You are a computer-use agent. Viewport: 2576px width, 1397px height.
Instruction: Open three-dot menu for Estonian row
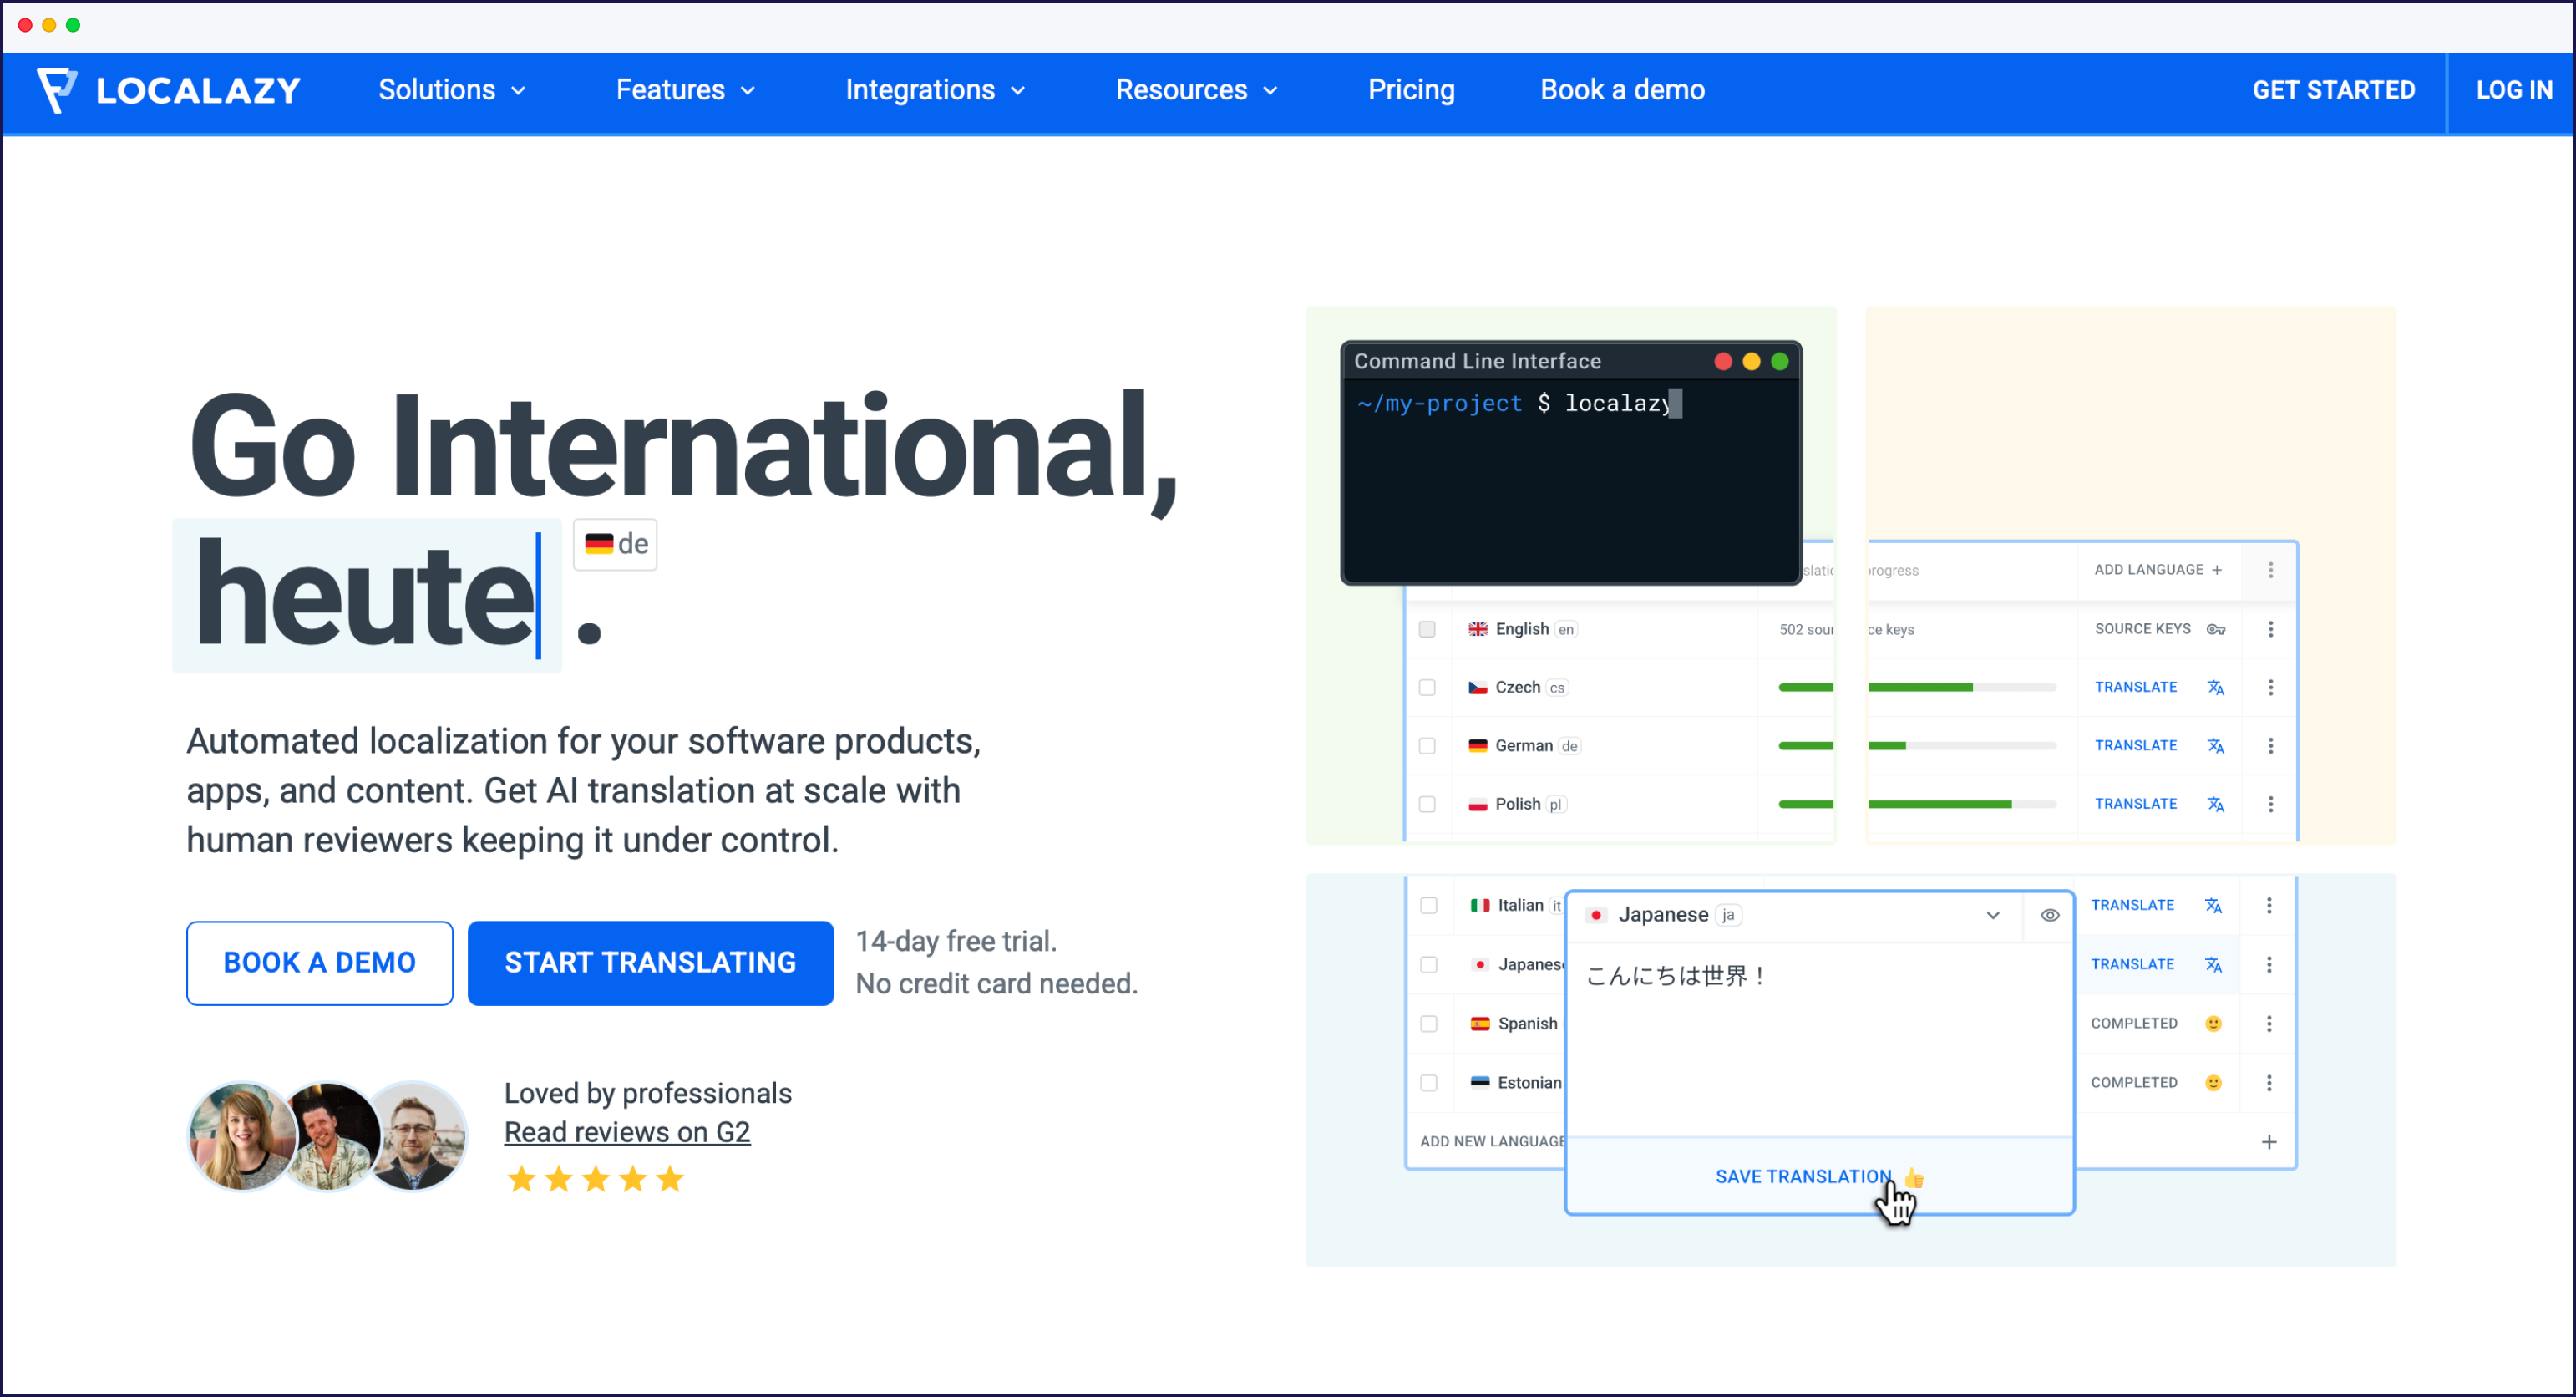tap(2269, 1083)
